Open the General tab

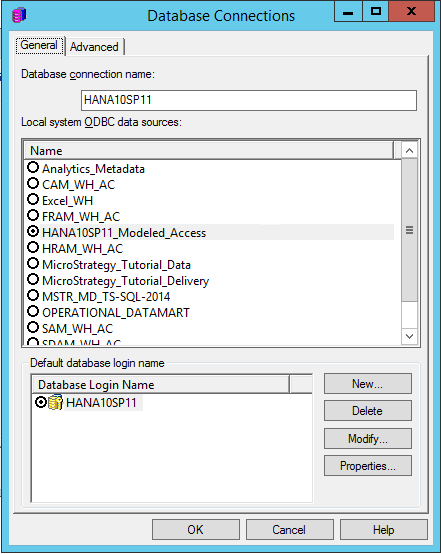[39, 46]
